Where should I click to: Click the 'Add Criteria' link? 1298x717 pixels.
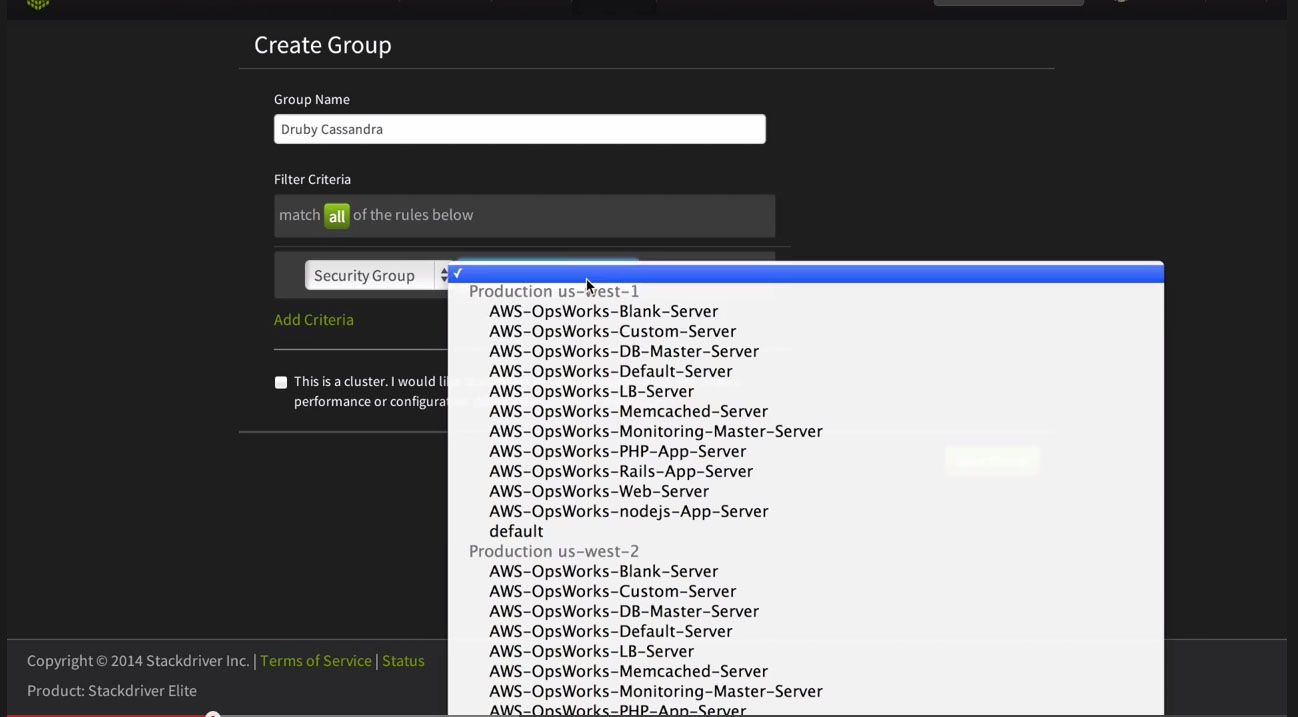click(x=313, y=319)
